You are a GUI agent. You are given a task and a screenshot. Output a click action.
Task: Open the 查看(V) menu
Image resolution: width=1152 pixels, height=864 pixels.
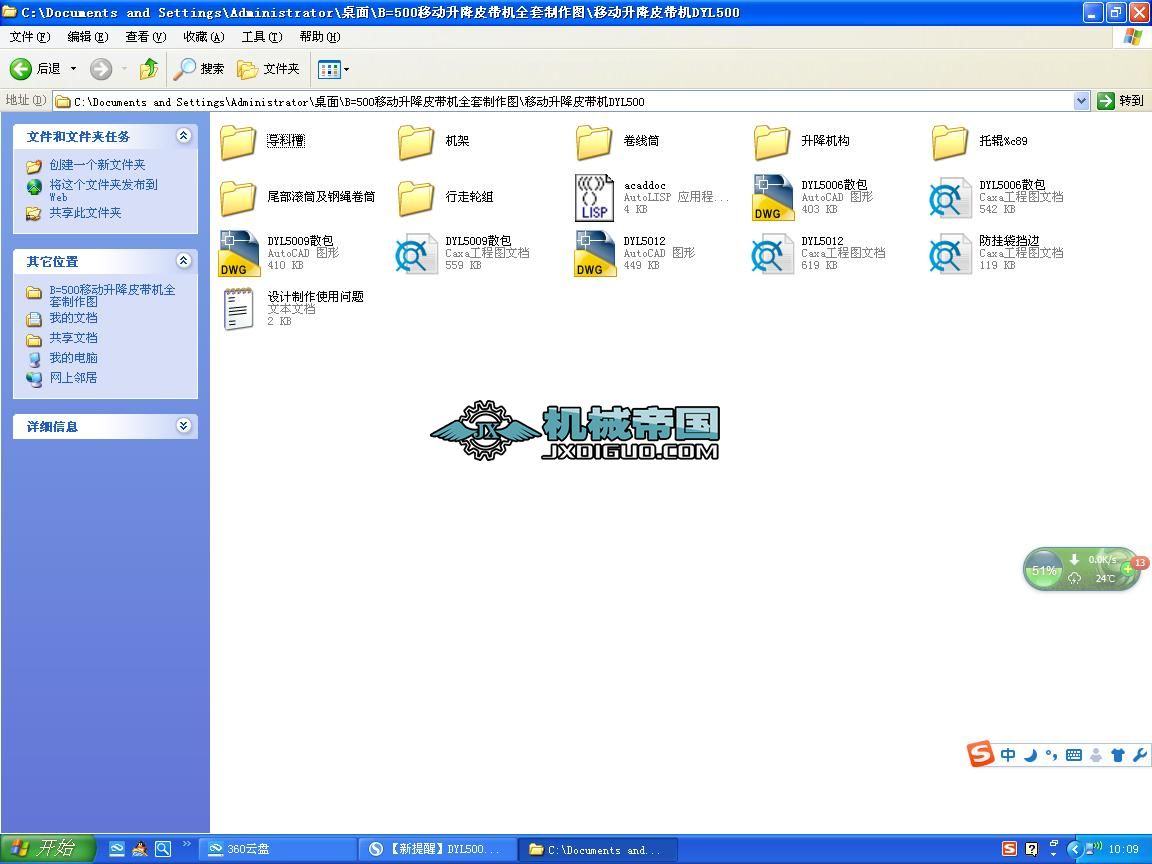(145, 37)
